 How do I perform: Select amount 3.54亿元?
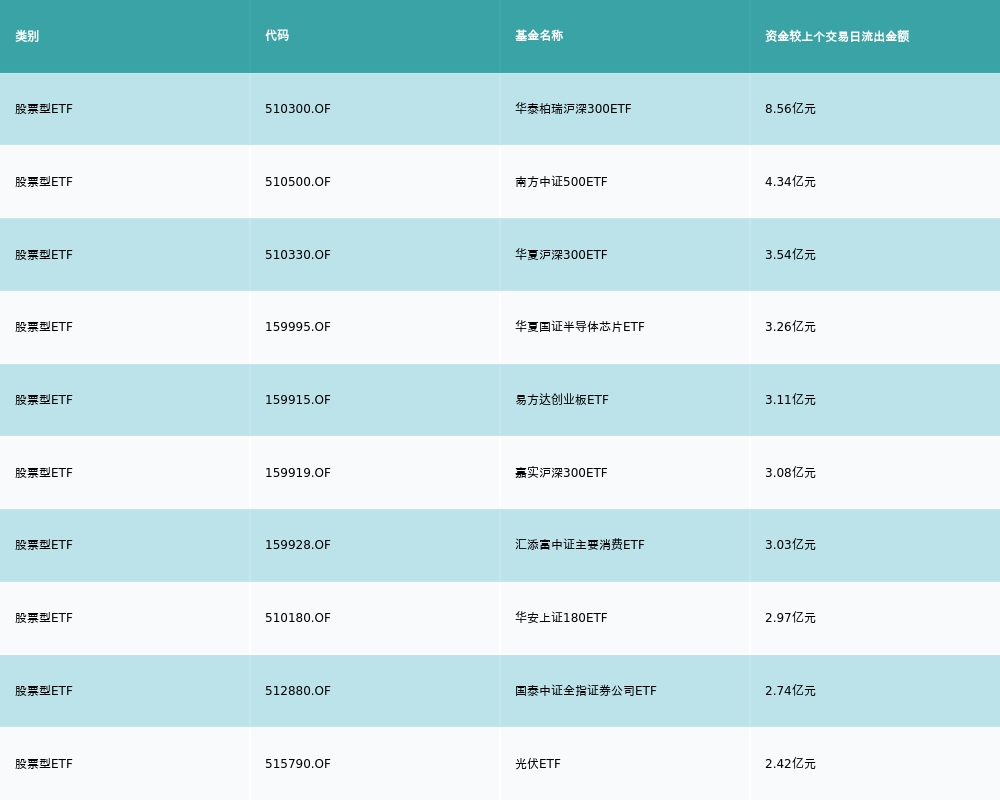[x=790, y=255]
